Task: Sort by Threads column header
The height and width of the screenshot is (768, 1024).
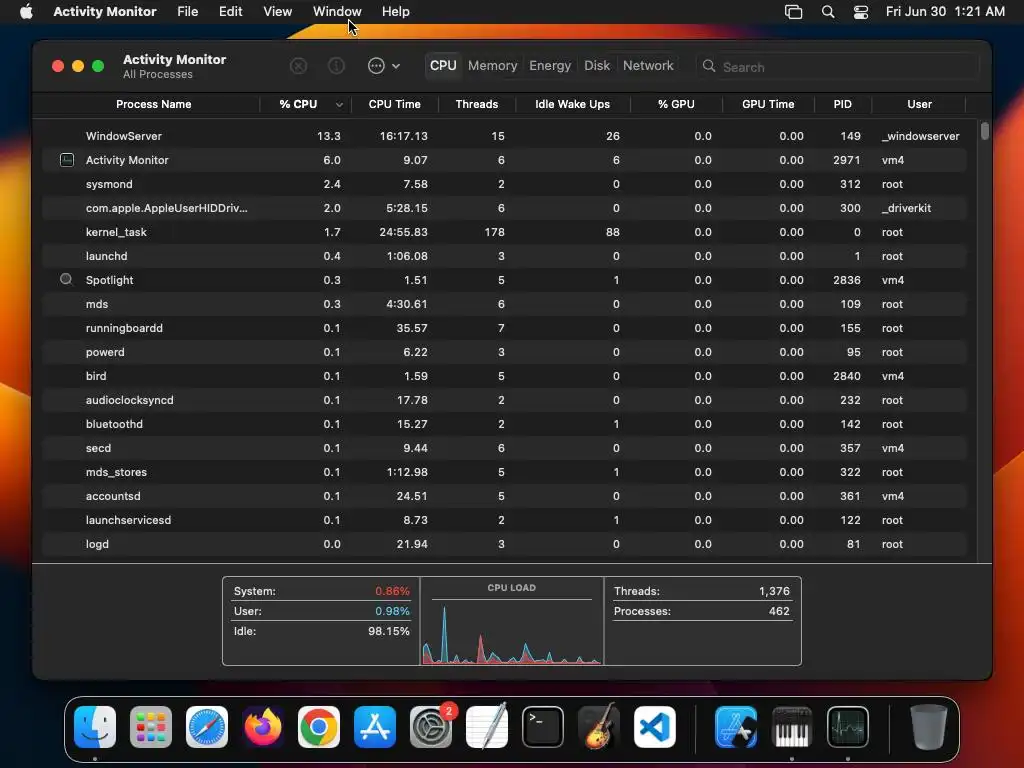Action: [477, 104]
